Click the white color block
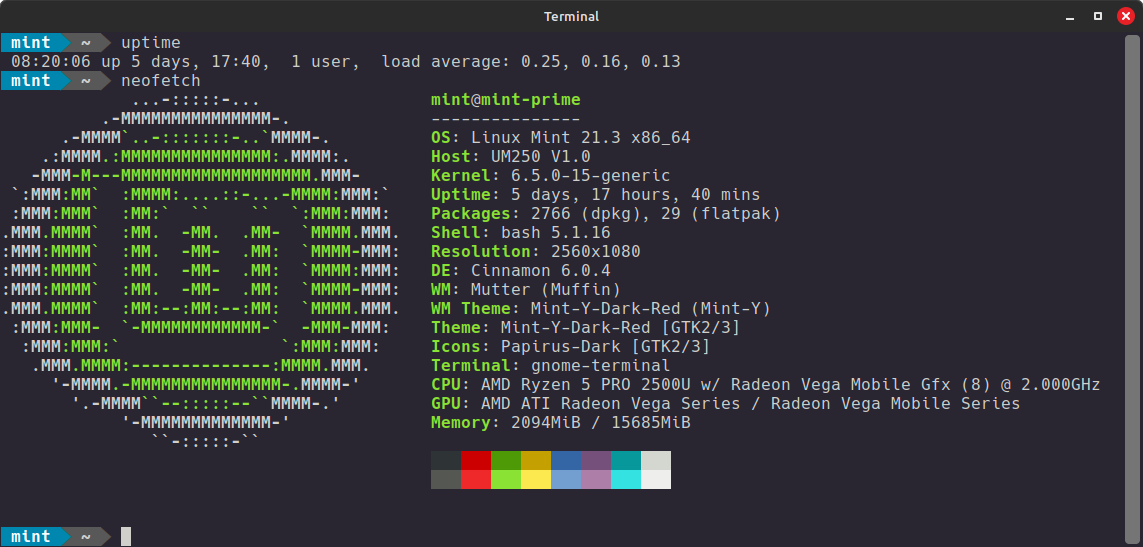 tap(655, 479)
